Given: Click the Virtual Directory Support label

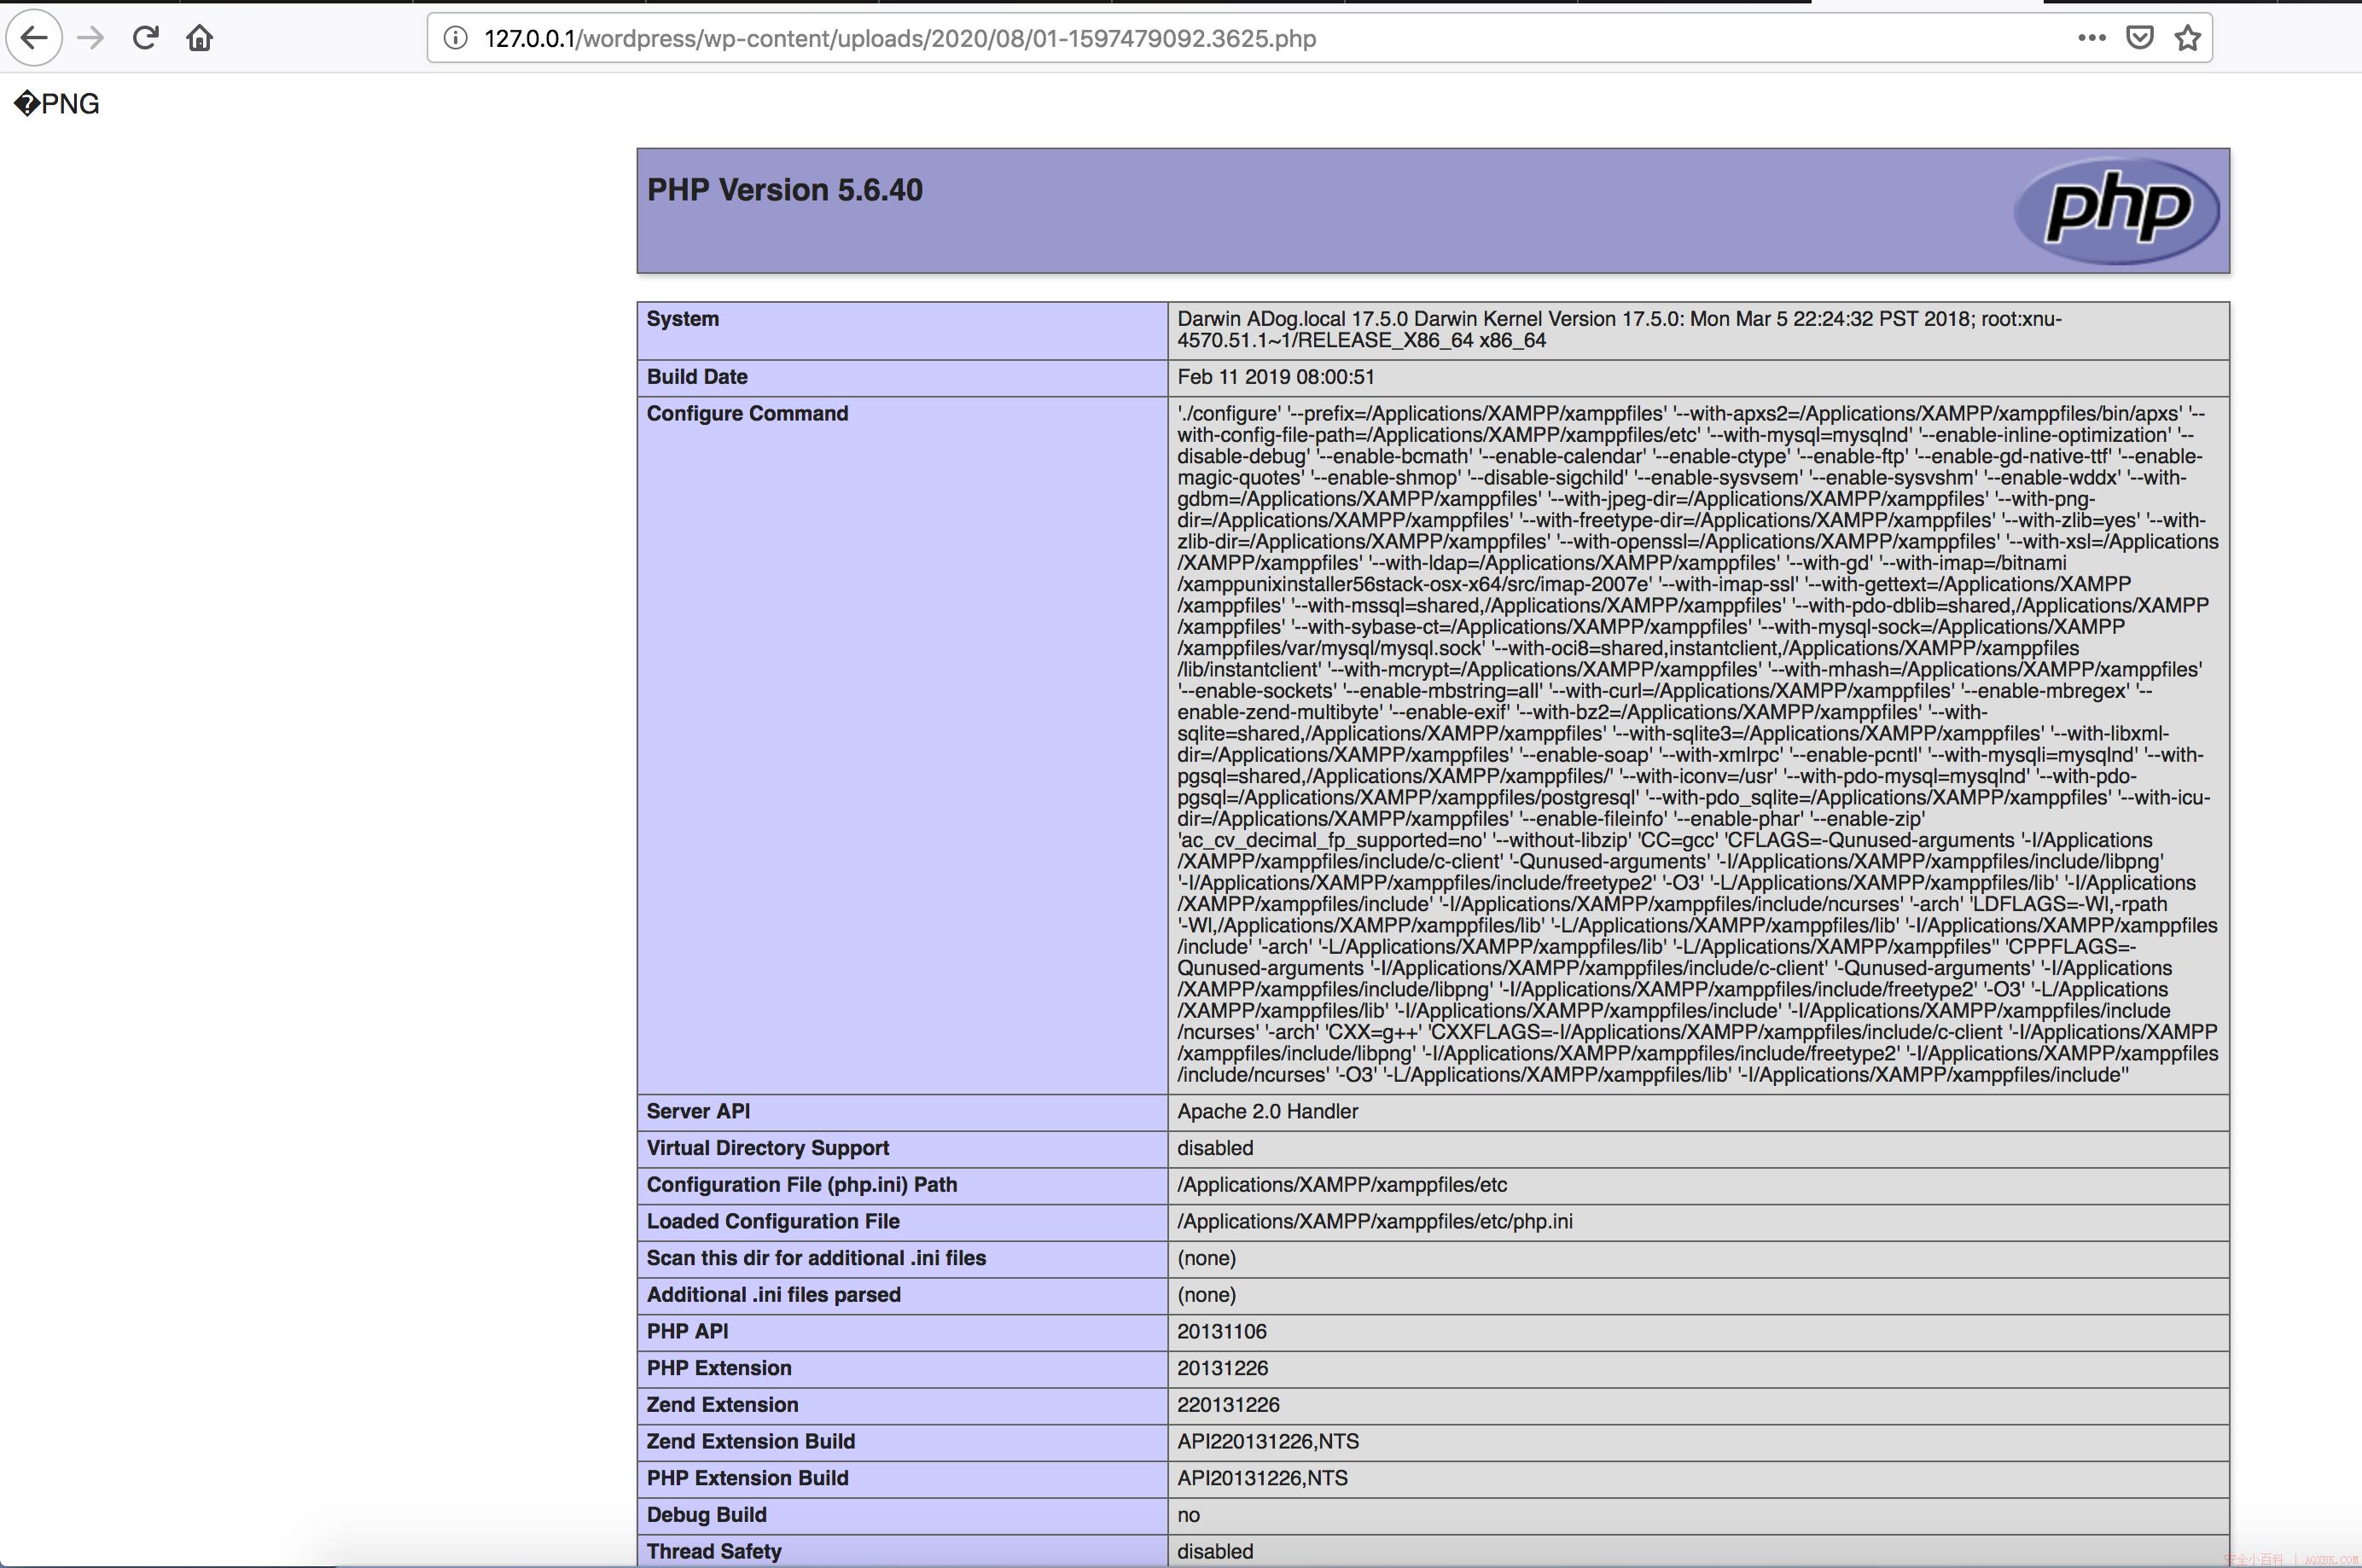Looking at the screenshot, I should click(768, 1148).
